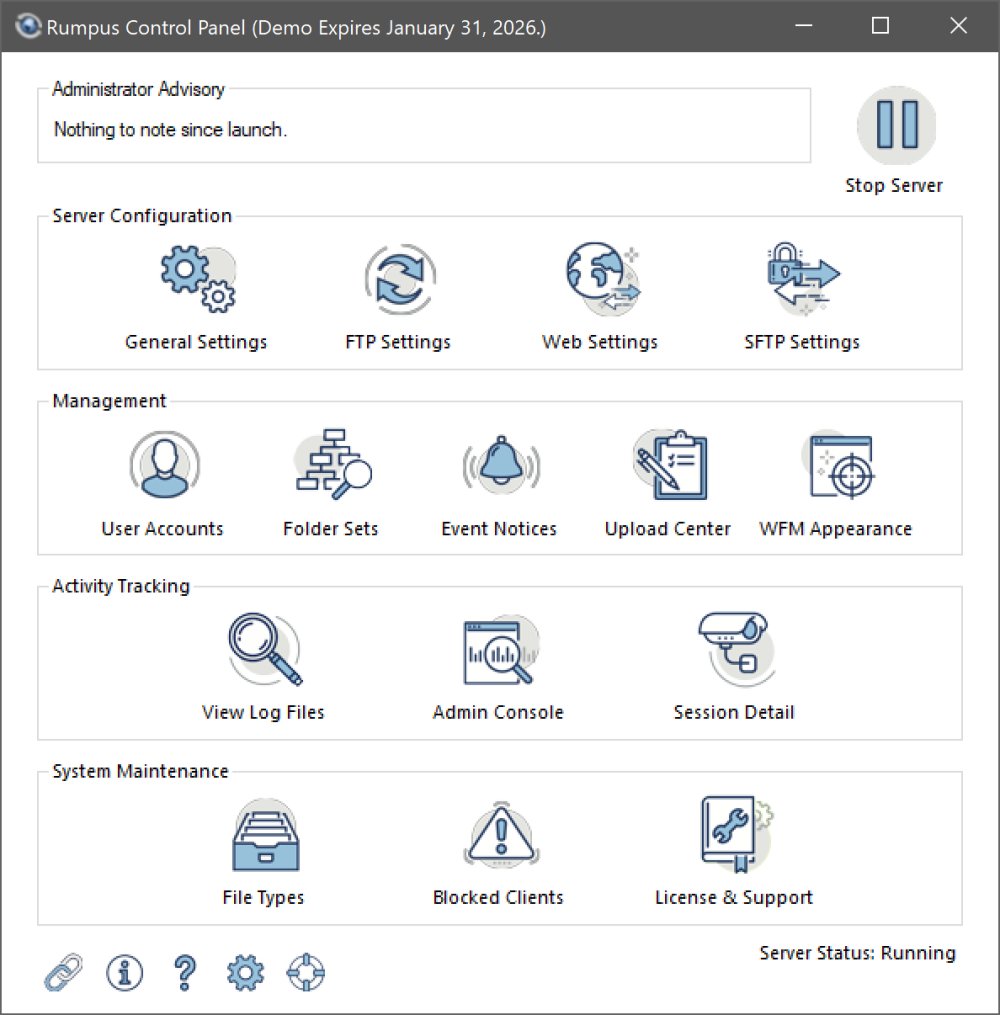Click the Session Detail label
Screen dimensions: 1000x1015
pos(734,713)
